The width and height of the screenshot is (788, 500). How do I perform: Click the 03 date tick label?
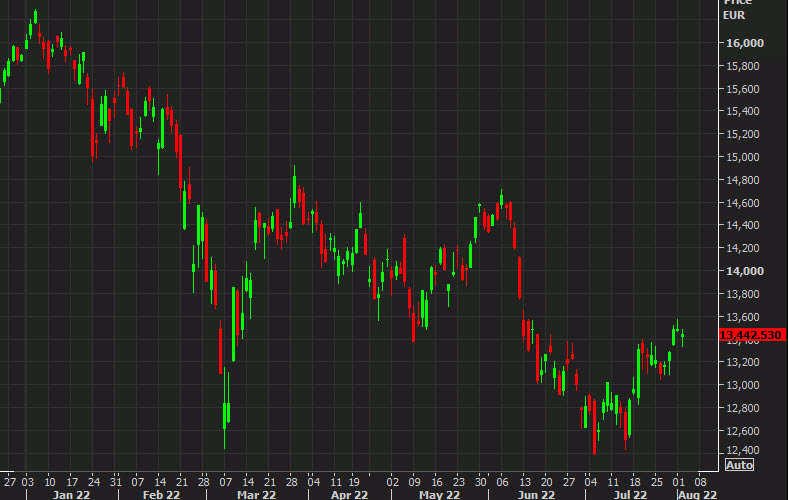pos(28,482)
